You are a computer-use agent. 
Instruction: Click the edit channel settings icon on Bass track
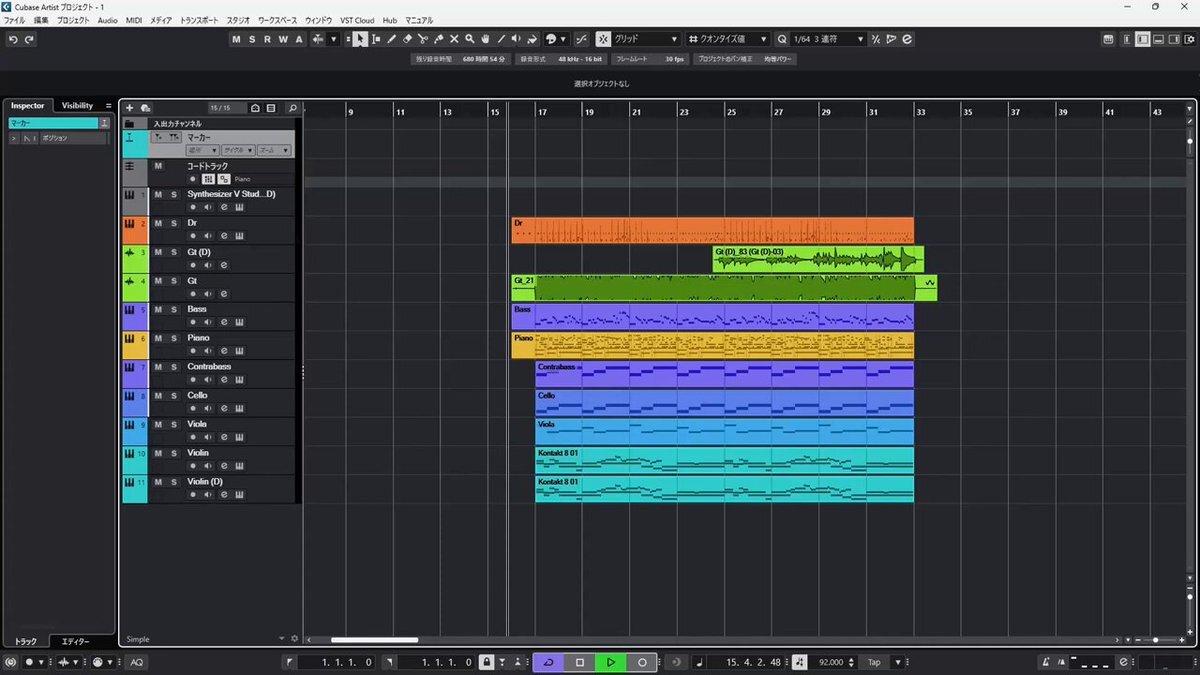click(x=224, y=322)
